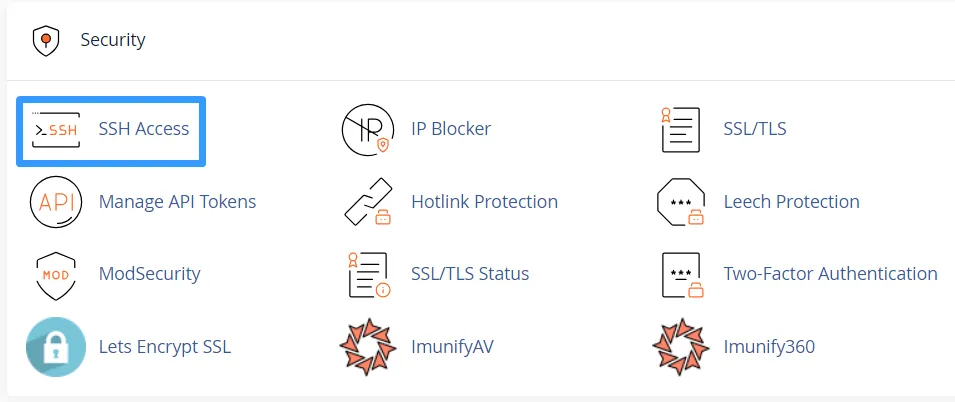
Task: Click the Two-Factor Authentication icon
Action: (x=681, y=274)
